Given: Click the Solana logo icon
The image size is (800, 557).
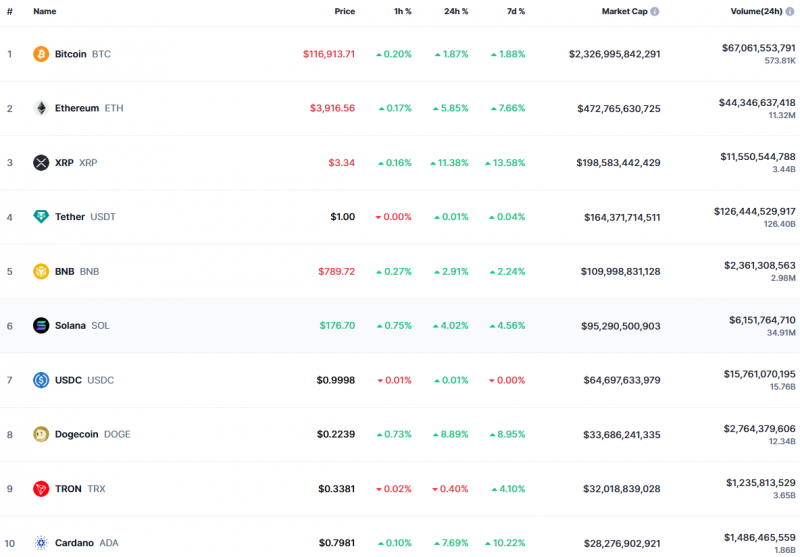Looking at the screenshot, I should tap(41, 325).
